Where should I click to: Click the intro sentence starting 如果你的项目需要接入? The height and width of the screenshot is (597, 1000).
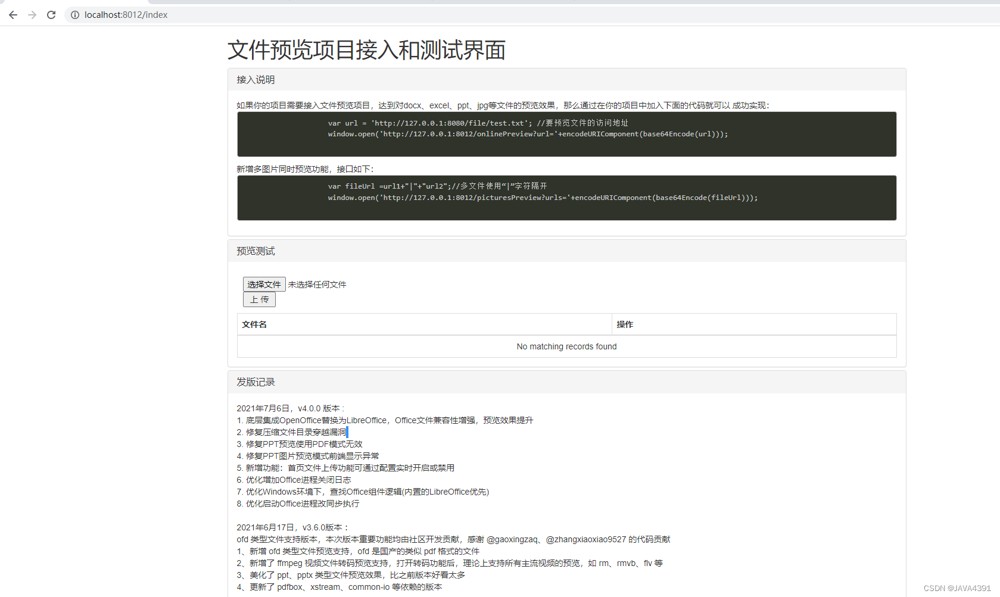pyautogui.click(x=503, y=105)
